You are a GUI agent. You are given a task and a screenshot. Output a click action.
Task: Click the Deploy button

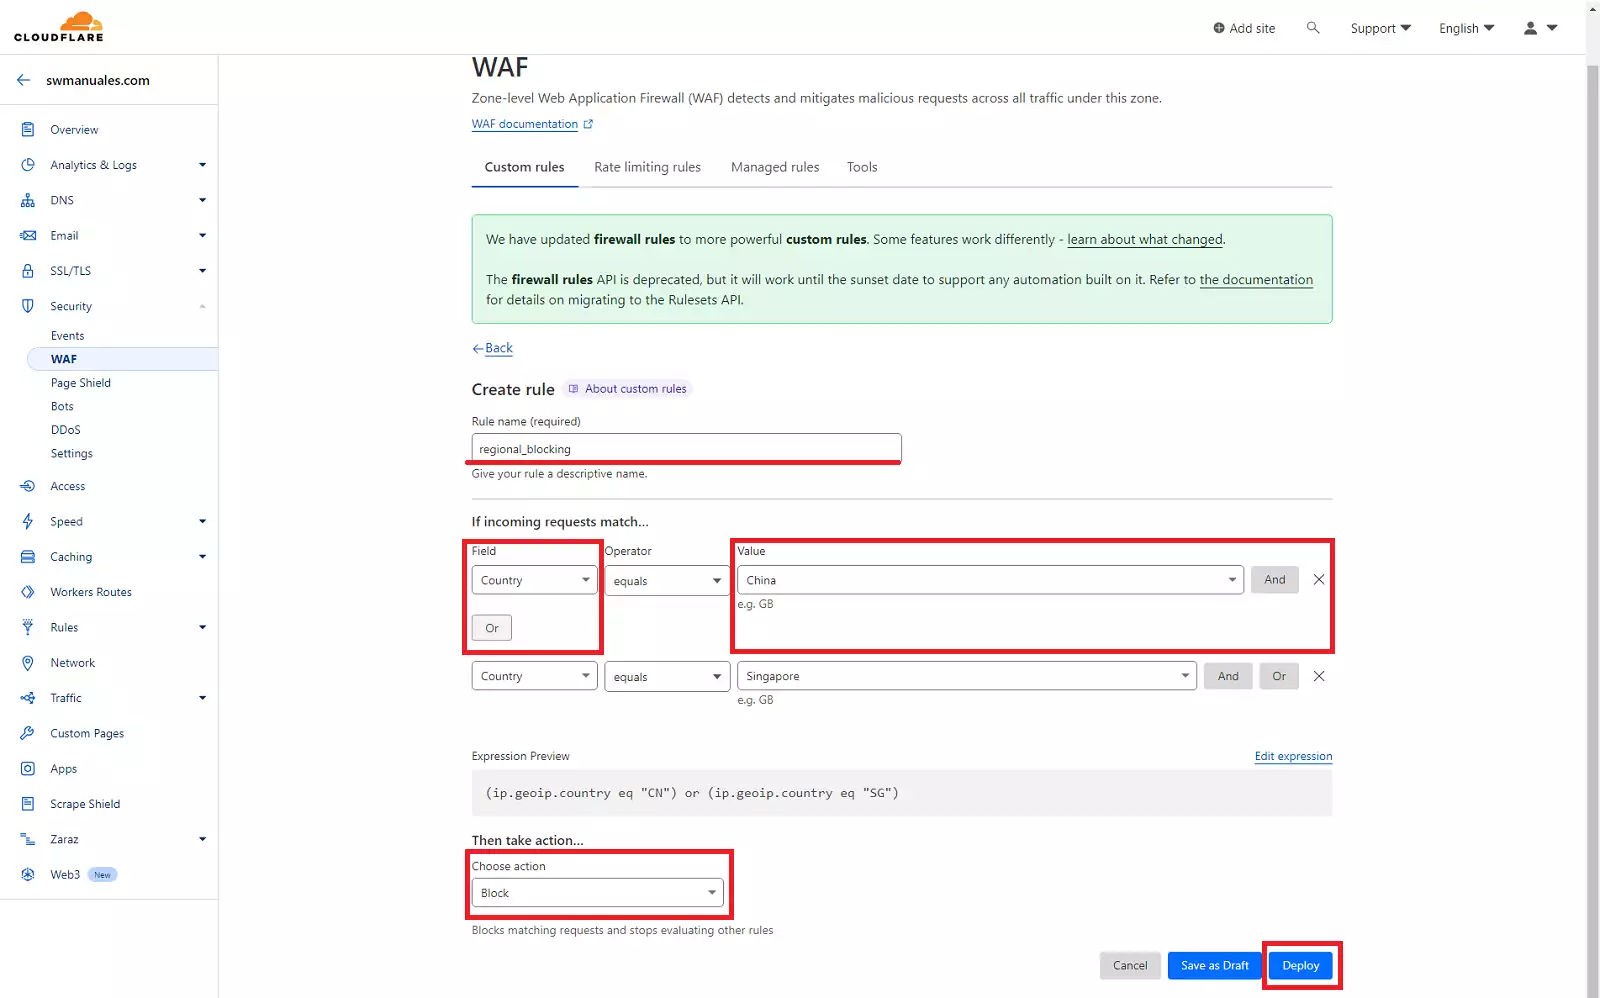point(1300,965)
